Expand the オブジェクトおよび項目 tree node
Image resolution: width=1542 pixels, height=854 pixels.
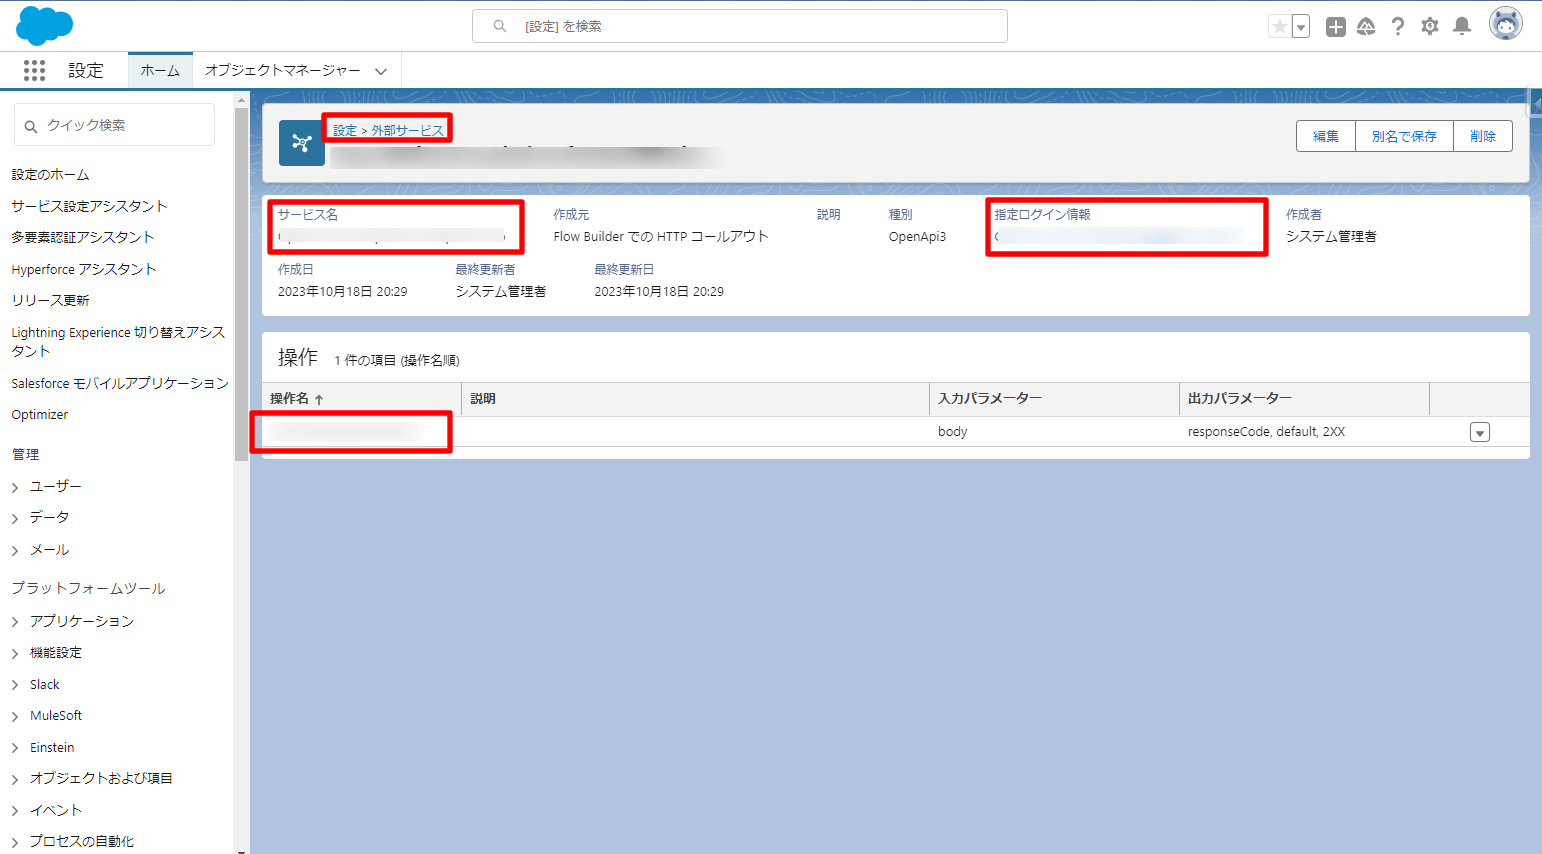click(x=15, y=779)
